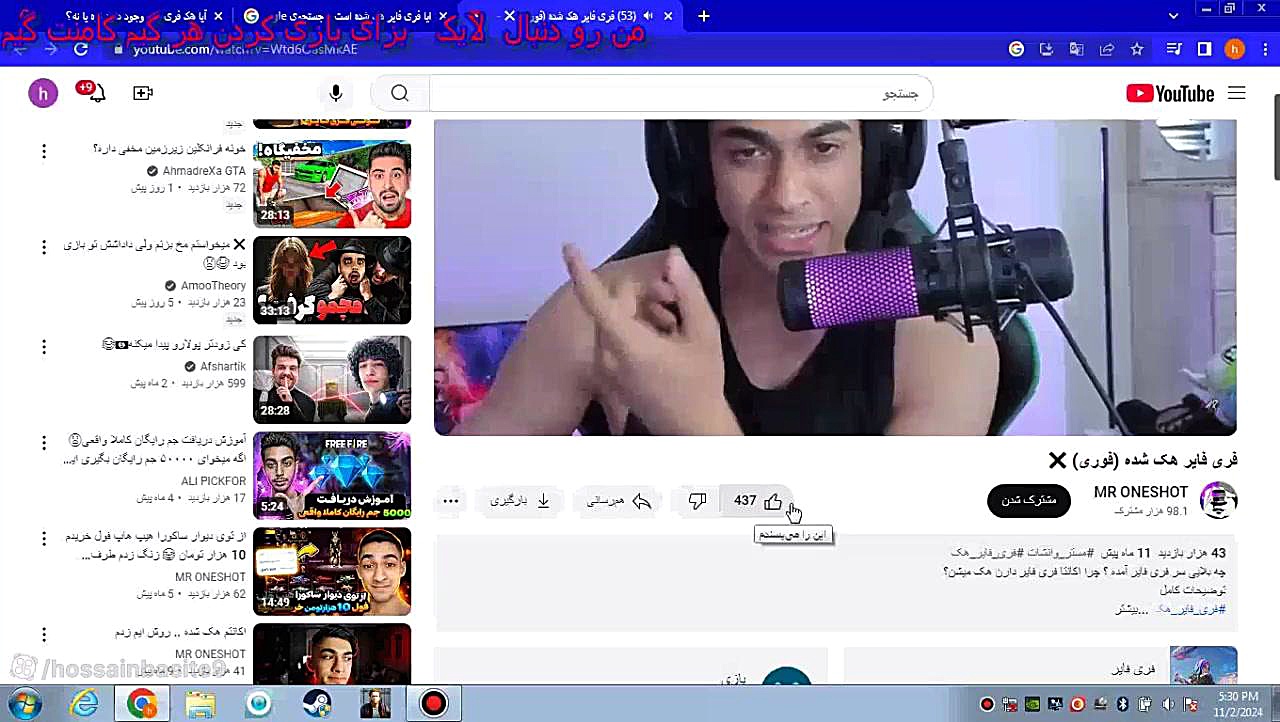
Task: Launch Internet Explorer from taskbar
Action: [x=84, y=704]
